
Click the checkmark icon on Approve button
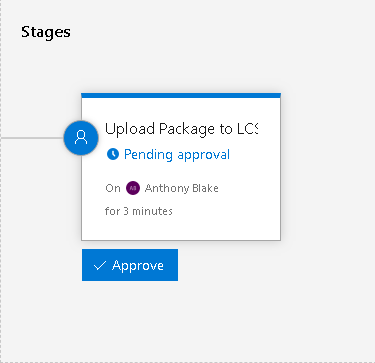(x=100, y=265)
